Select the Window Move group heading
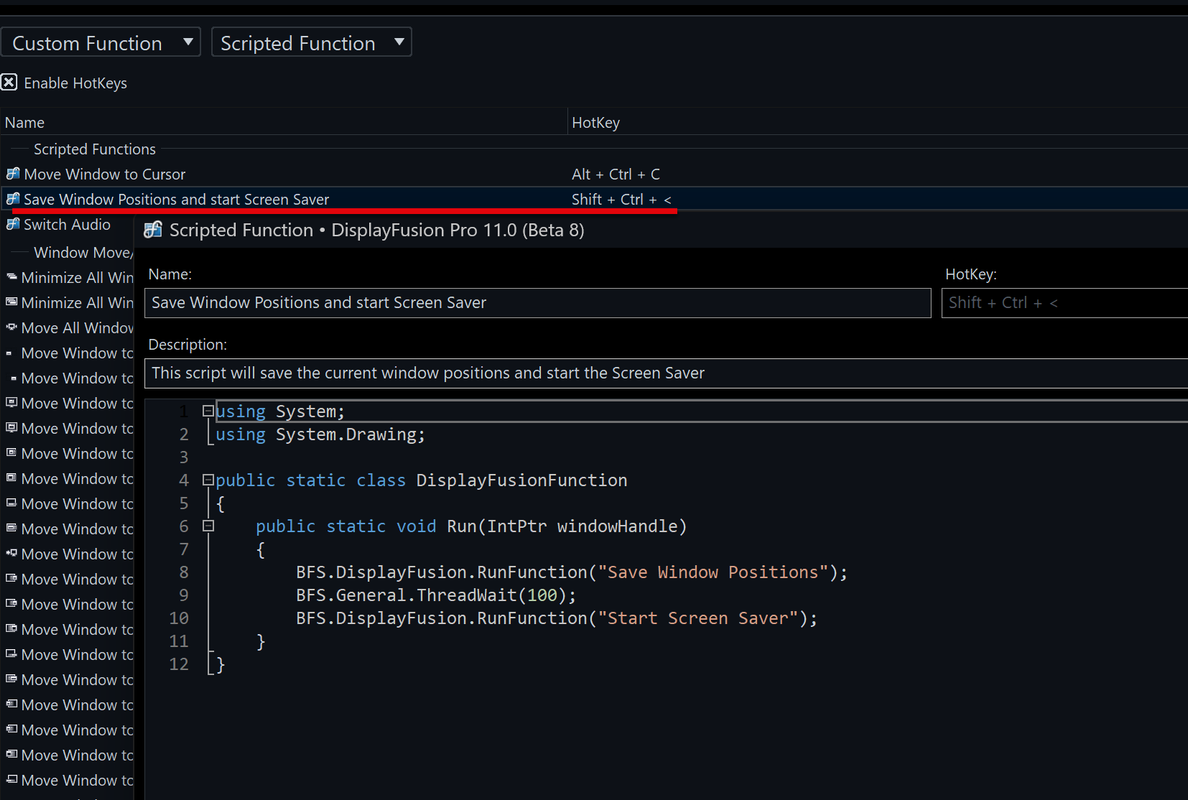Image resolution: width=1188 pixels, height=800 pixels. click(x=83, y=252)
